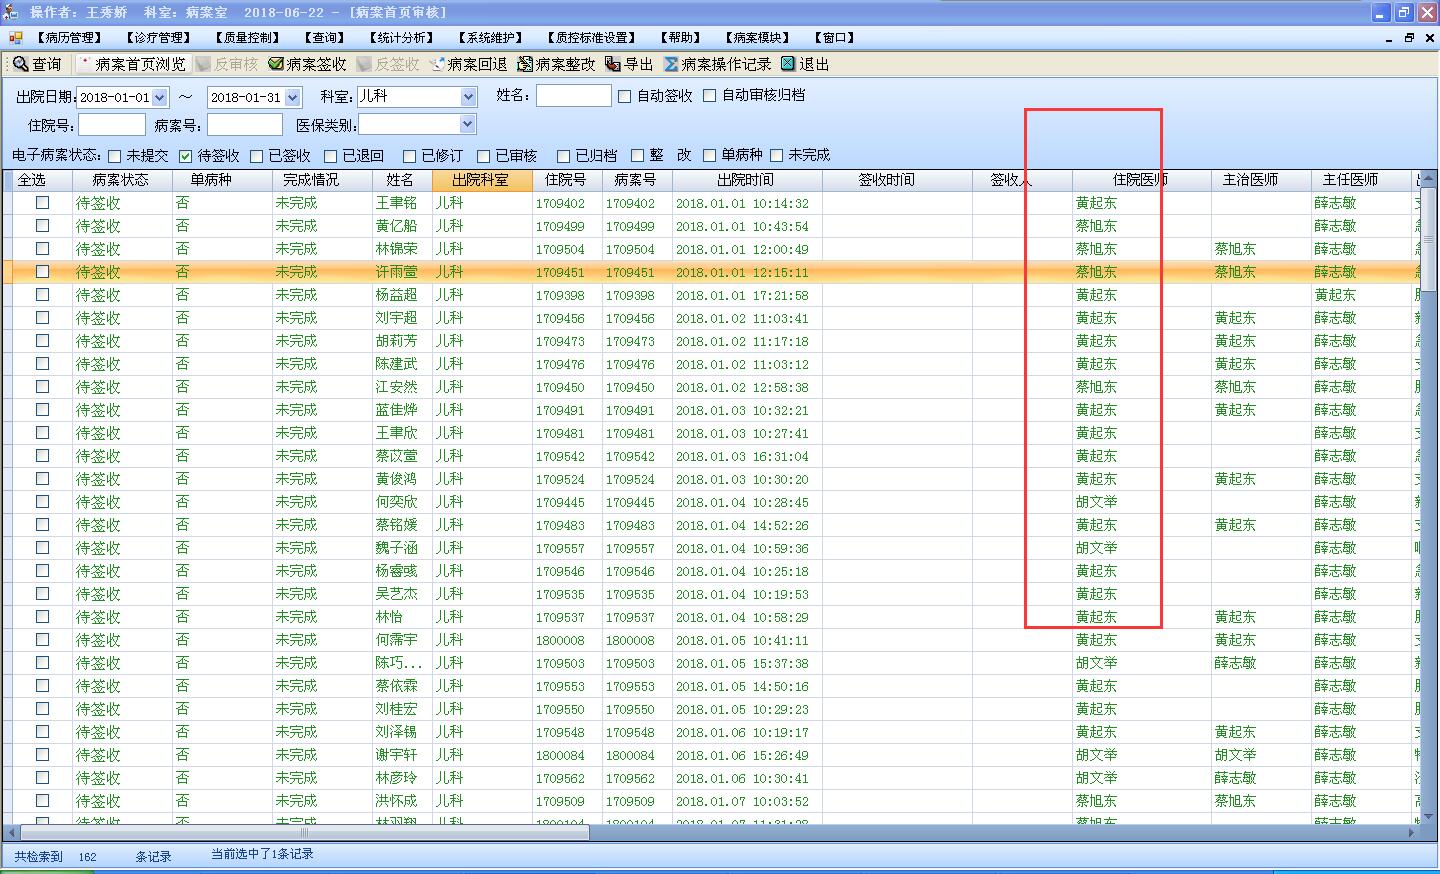Sort by the 姓名 column header
The width and height of the screenshot is (1440, 874).
[400, 180]
